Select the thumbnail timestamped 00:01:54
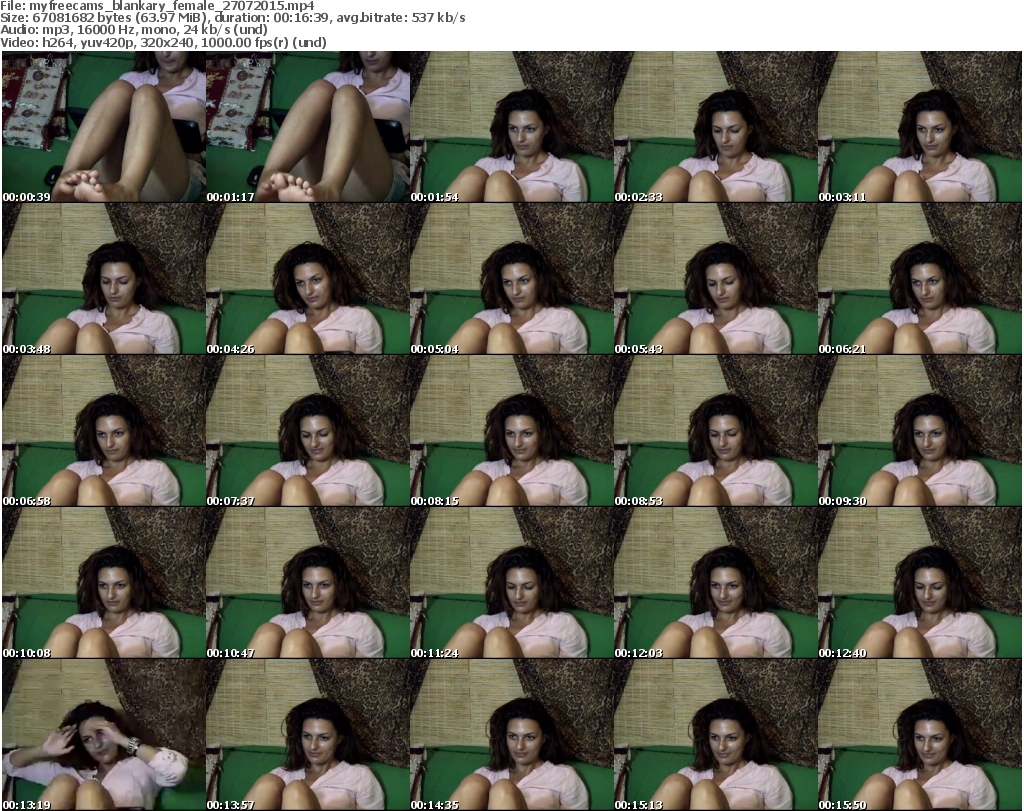The image size is (1024, 811). (512, 127)
